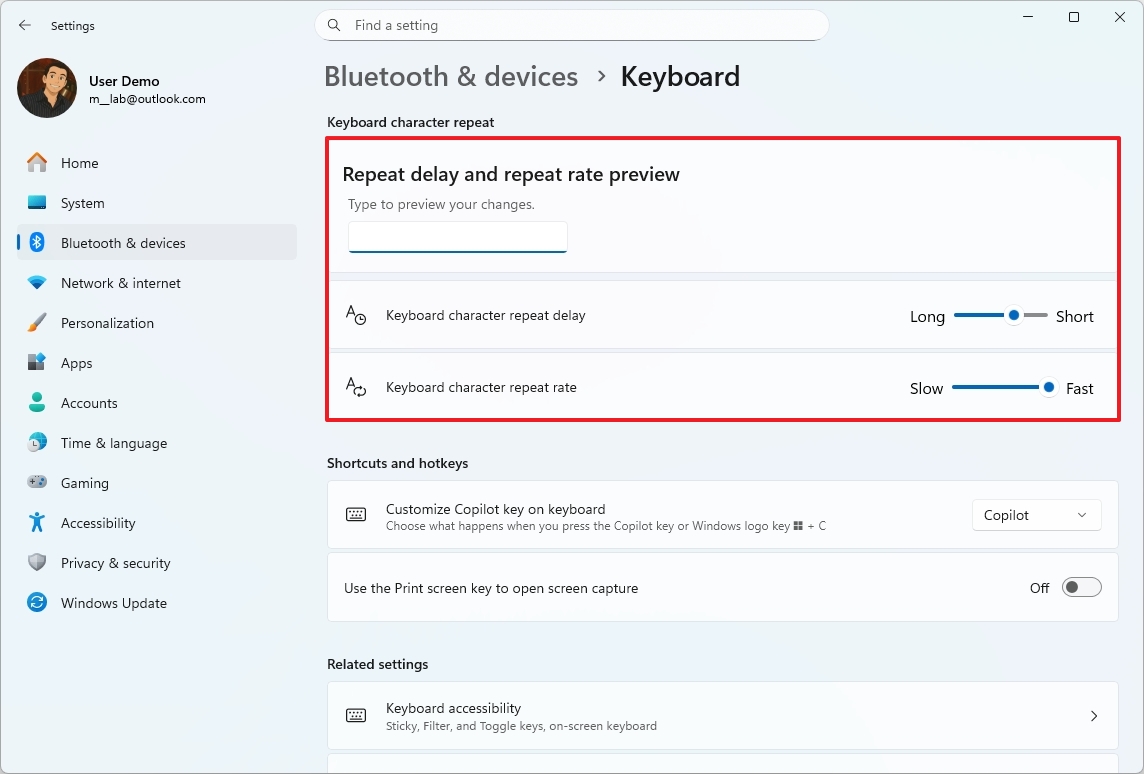Expand the Keyboard accessibility settings chevron

pyautogui.click(x=1093, y=715)
